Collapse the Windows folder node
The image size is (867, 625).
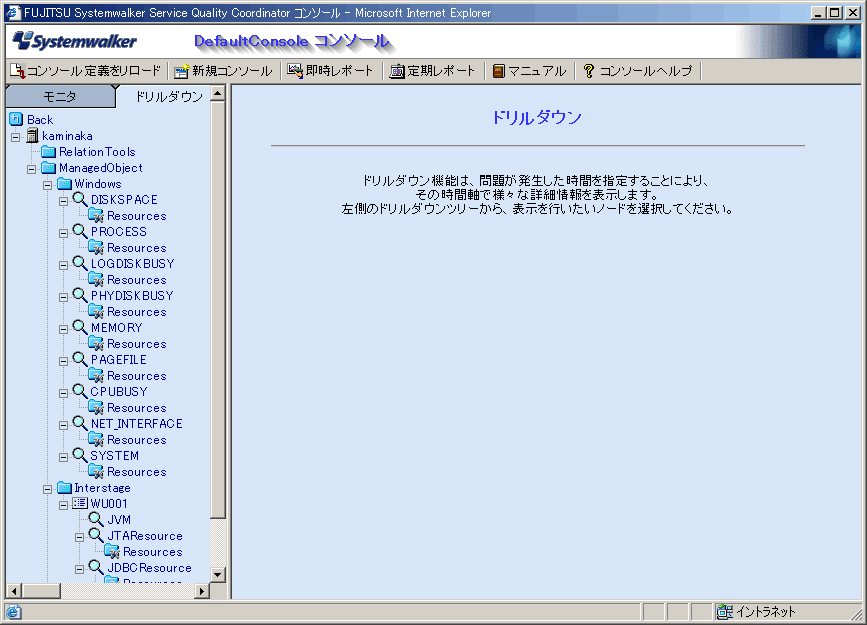click(x=48, y=185)
